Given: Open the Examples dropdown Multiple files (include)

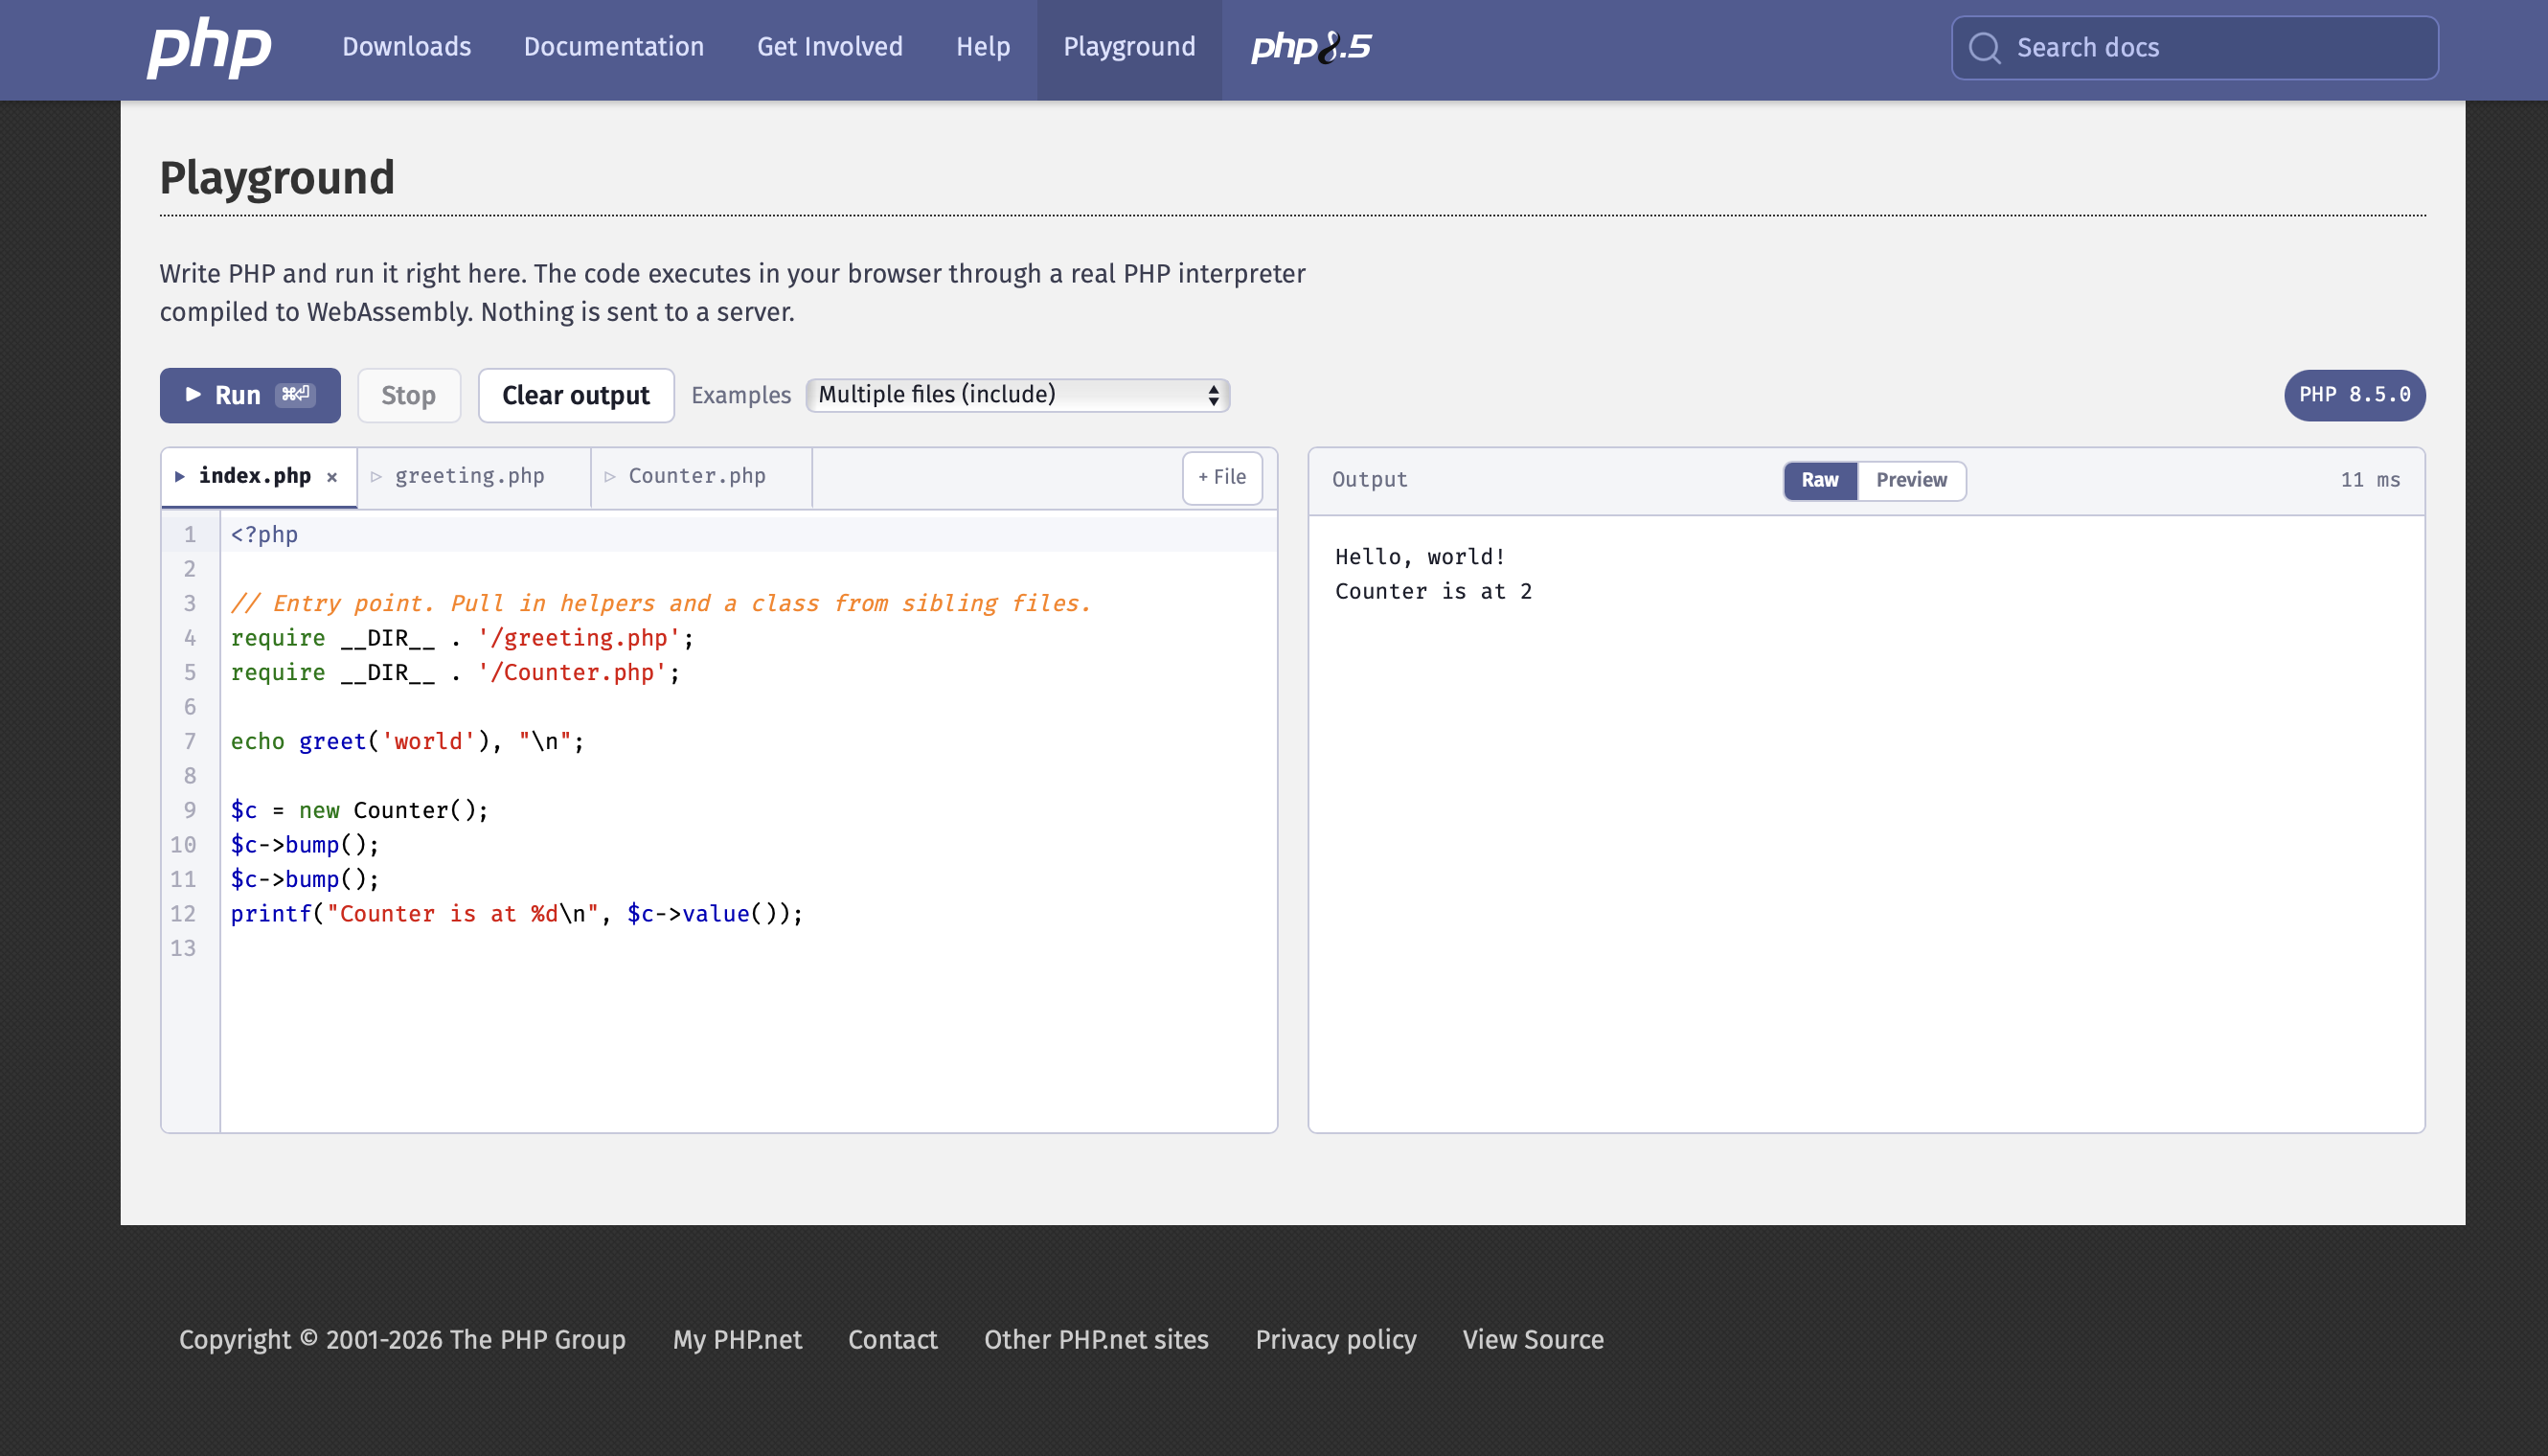Looking at the screenshot, I should 1017,395.
